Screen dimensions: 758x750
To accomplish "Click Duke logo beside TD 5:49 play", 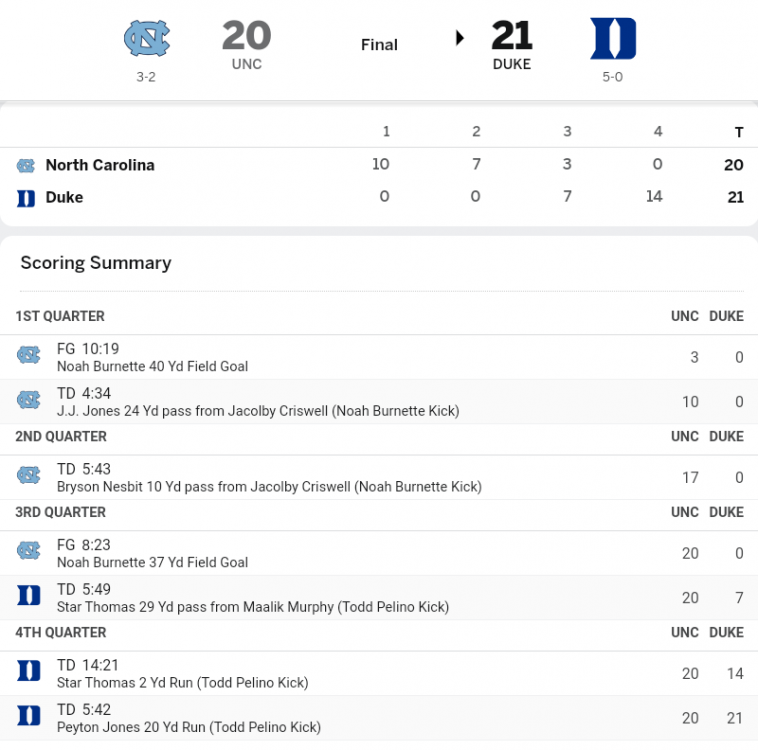I will click(x=29, y=596).
